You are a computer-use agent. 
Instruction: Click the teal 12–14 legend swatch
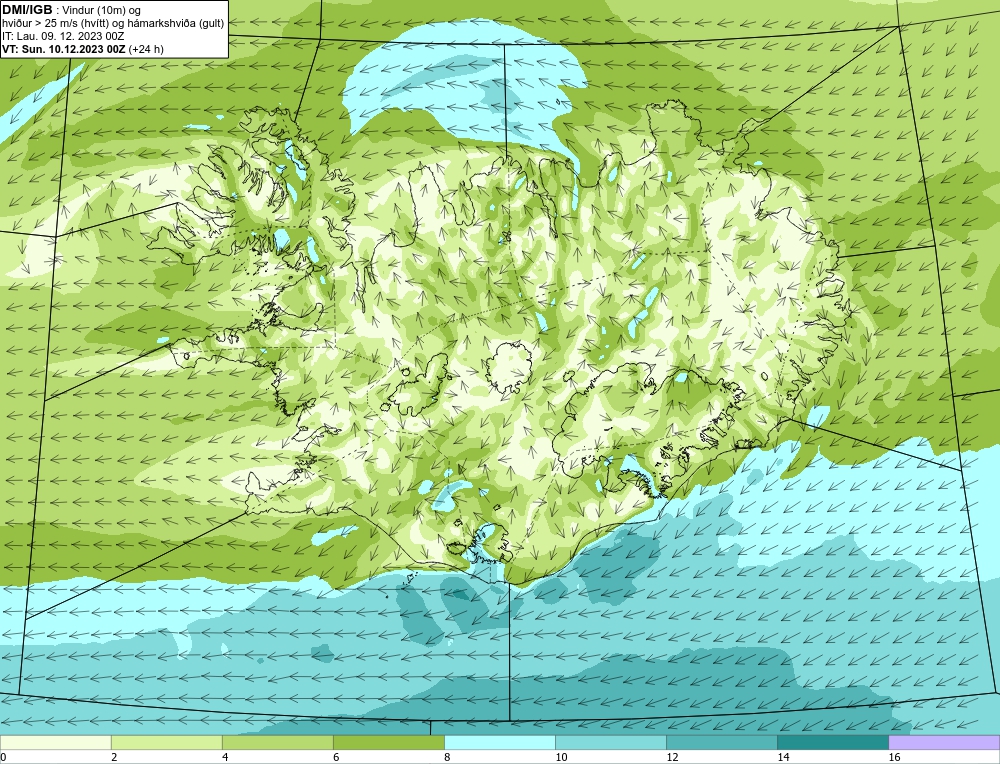pos(721,742)
